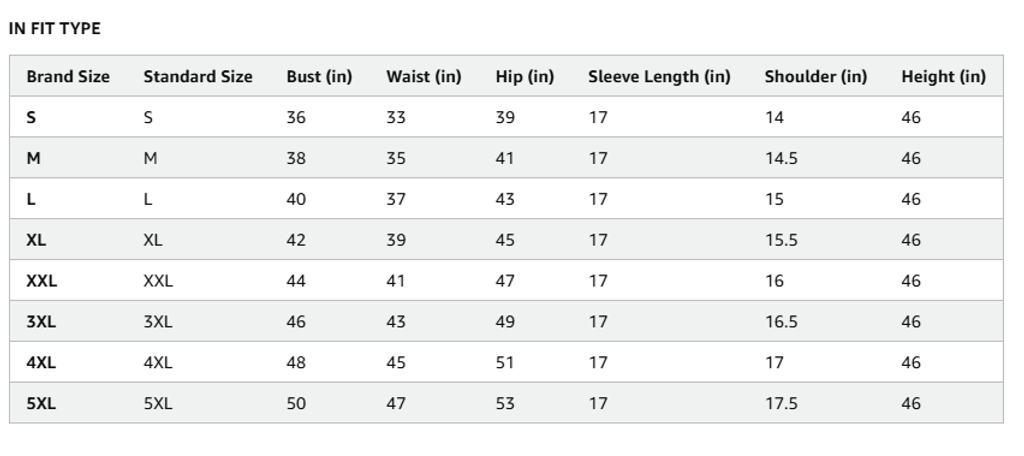
Task: Select the bust value 48 in row 4XL
Action: pos(296,363)
